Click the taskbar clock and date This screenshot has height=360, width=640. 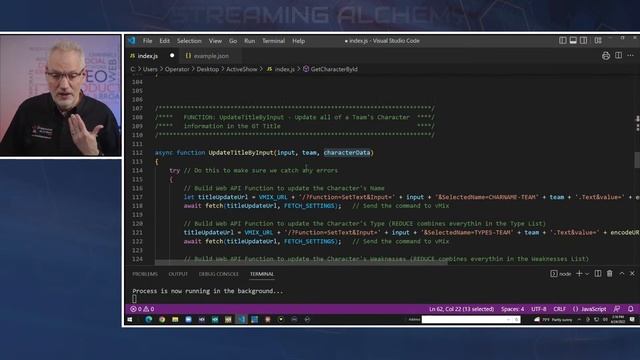(618, 320)
